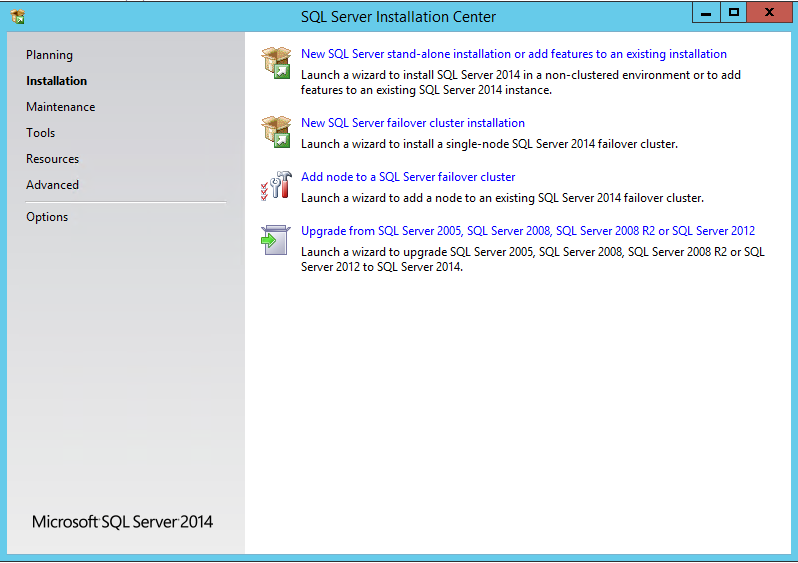This screenshot has height=563, width=798.
Task: Click the stand-alone installation box icon
Action: click(x=275, y=62)
